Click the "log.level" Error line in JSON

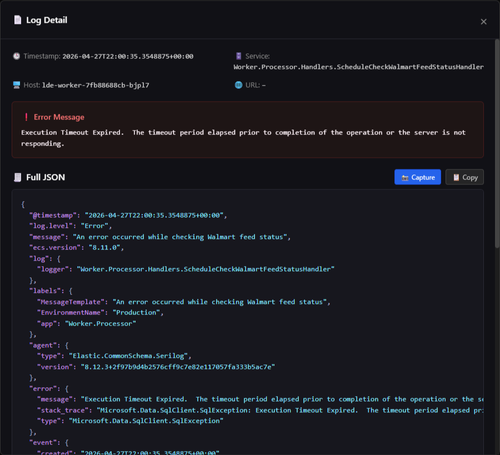(x=71, y=226)
